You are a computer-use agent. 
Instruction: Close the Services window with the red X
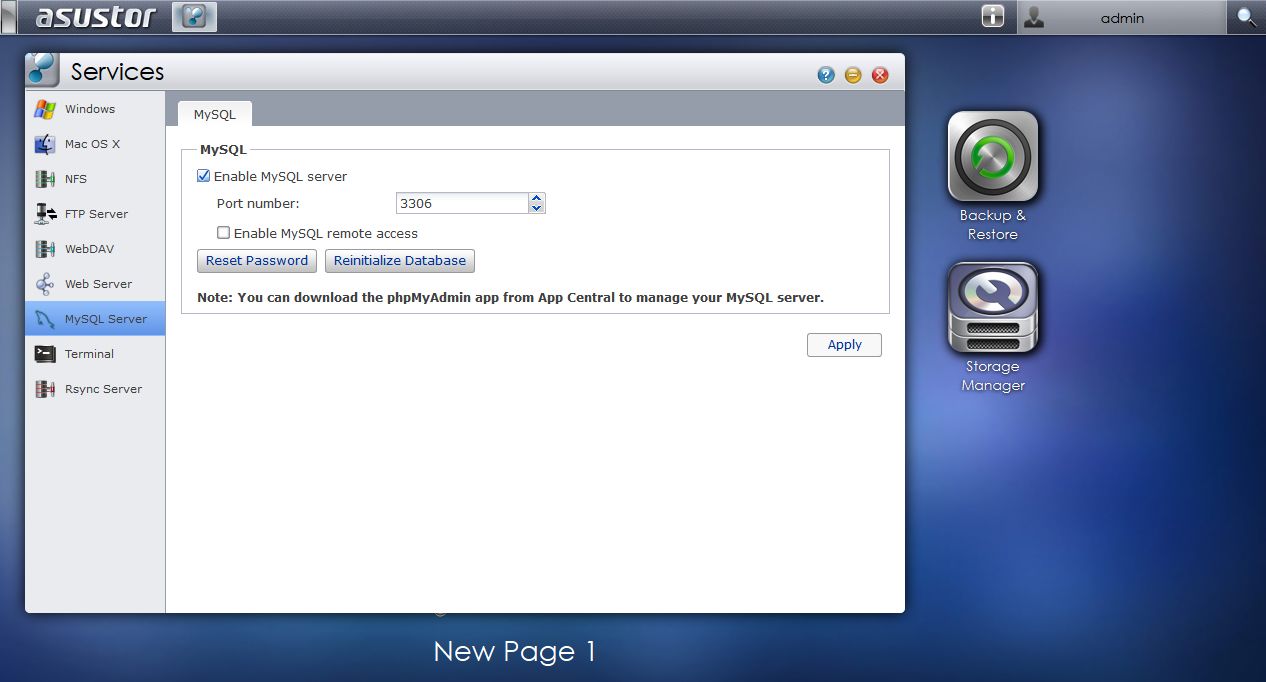[880, 75]
